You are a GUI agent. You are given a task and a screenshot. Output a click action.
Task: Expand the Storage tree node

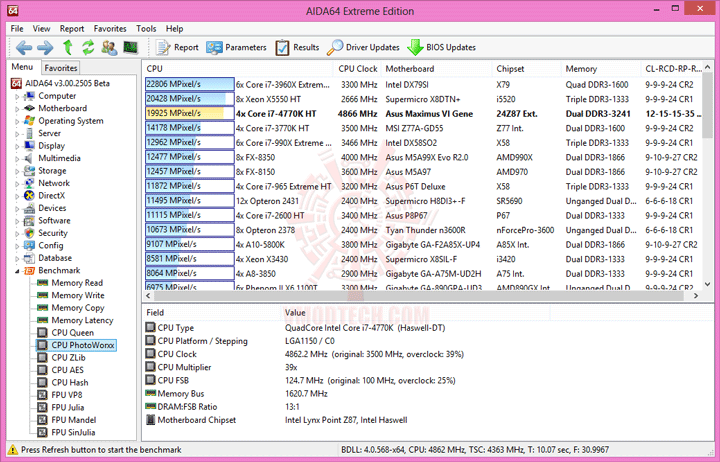tap(17, 171)
